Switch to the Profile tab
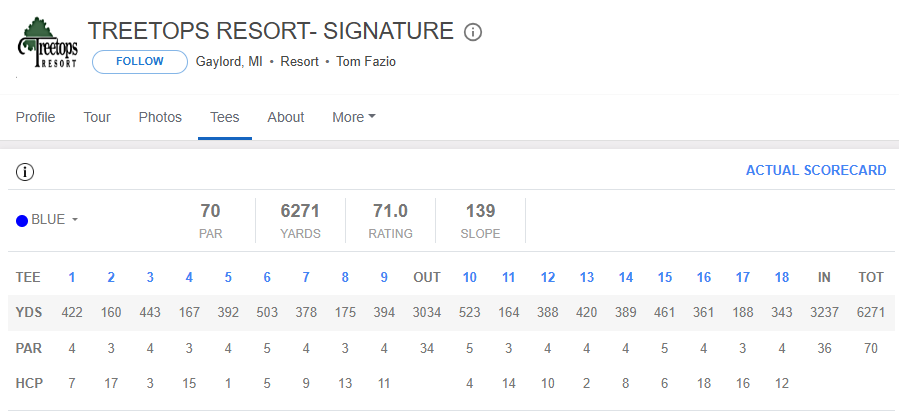899x411 pixels. click(x=36, y=118)
